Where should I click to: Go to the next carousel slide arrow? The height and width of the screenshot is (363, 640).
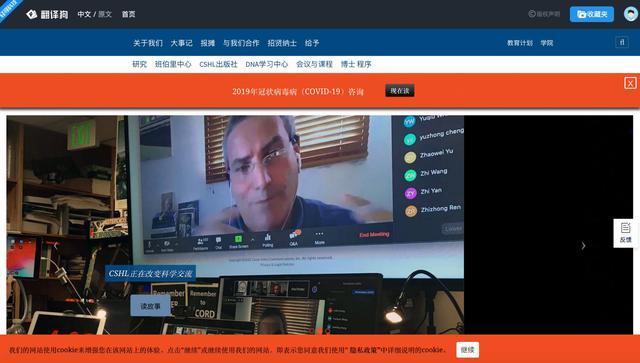point(583,245)
